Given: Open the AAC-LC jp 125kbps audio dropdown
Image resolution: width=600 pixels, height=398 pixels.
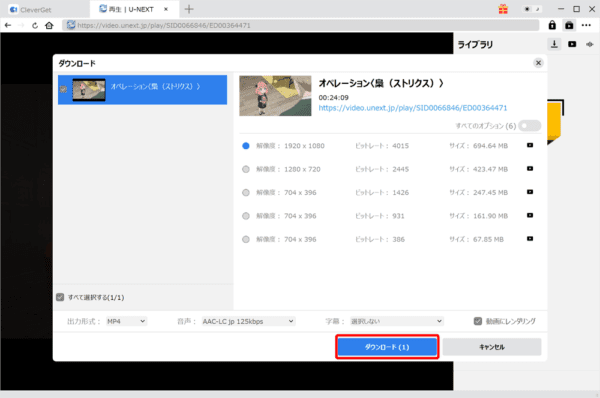Looking at the screenshot, I should (x=248, y=321).
